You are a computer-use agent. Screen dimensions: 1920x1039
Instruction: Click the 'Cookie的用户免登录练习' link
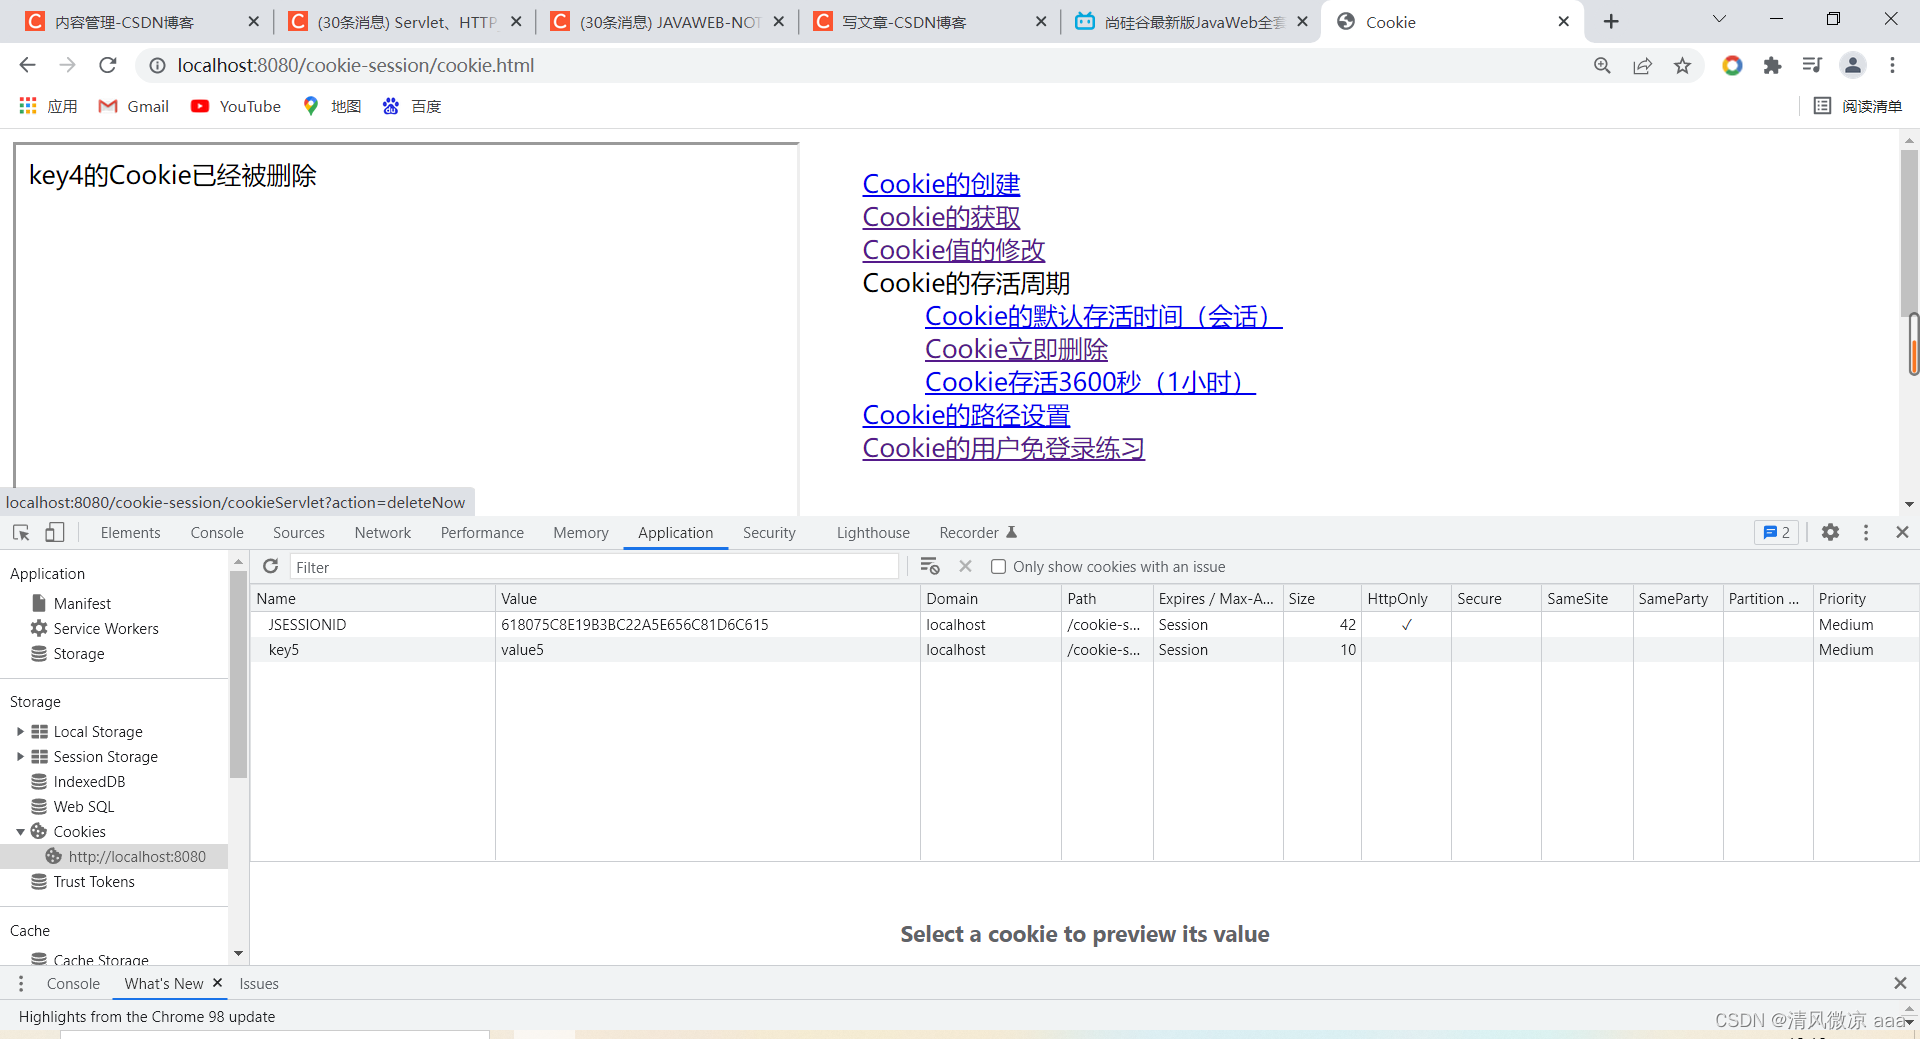[1003, 448]
